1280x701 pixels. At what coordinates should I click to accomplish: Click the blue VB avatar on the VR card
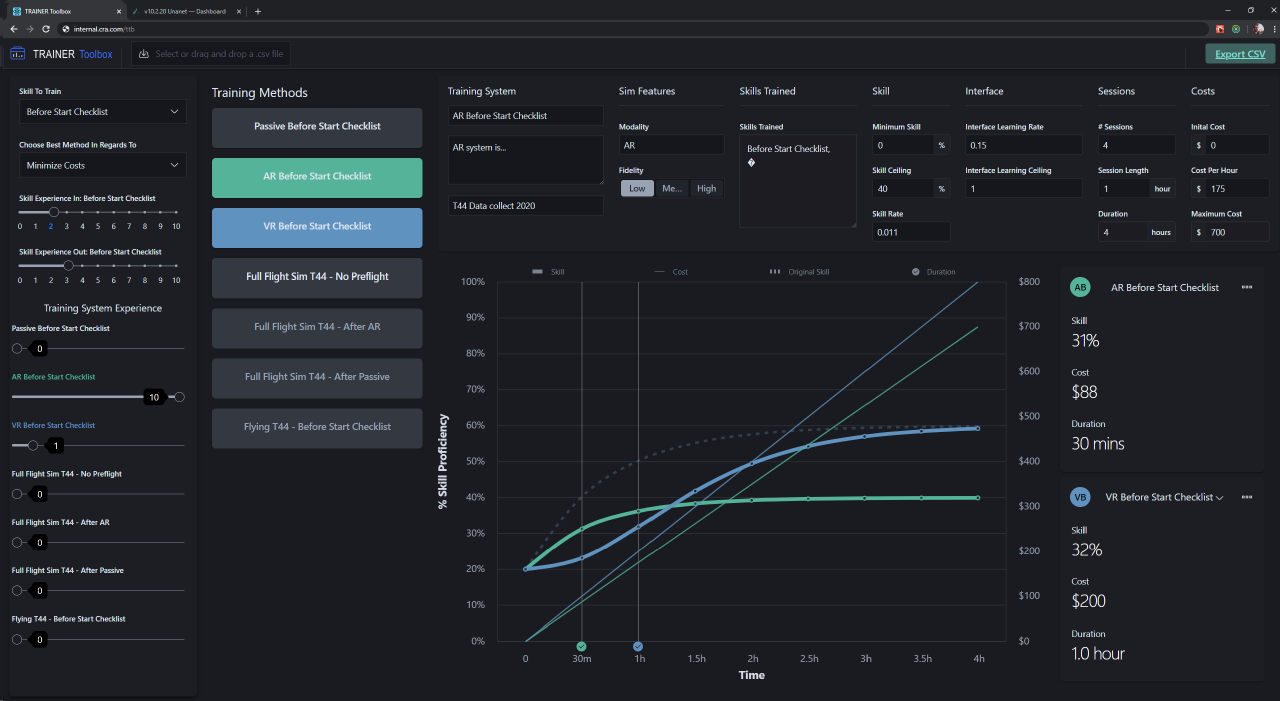point(1080,497)
